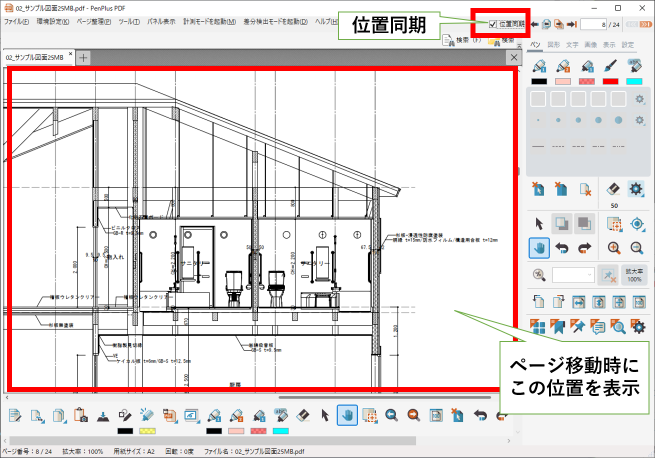Click the redo arrow in right panel
This screenshot has width=655, height=458.
586,248
